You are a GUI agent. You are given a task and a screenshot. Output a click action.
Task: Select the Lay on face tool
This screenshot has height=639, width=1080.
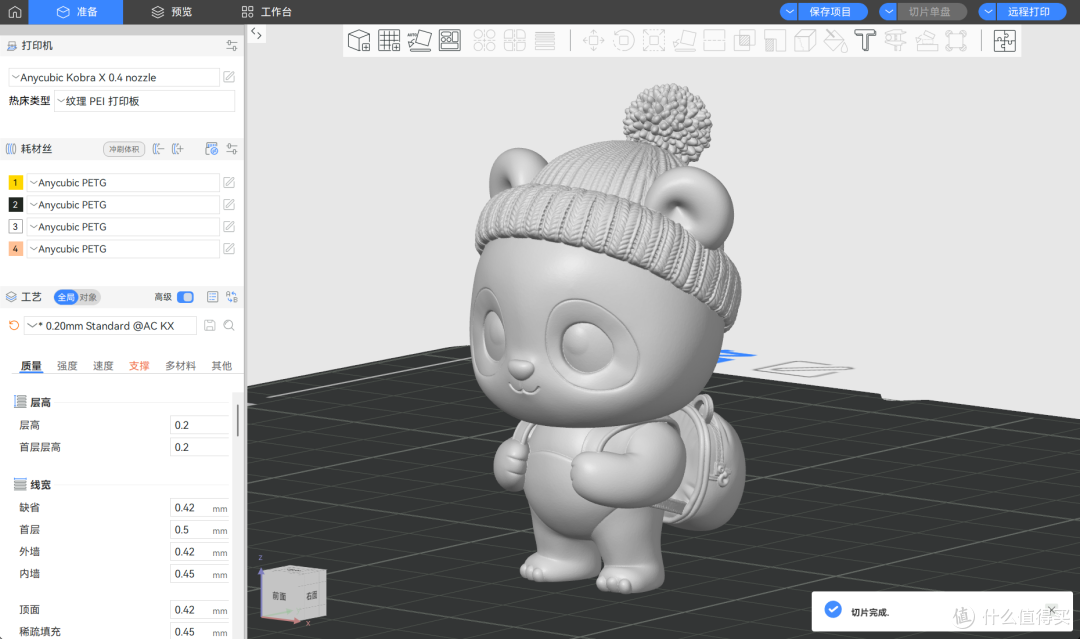[684, 41]
